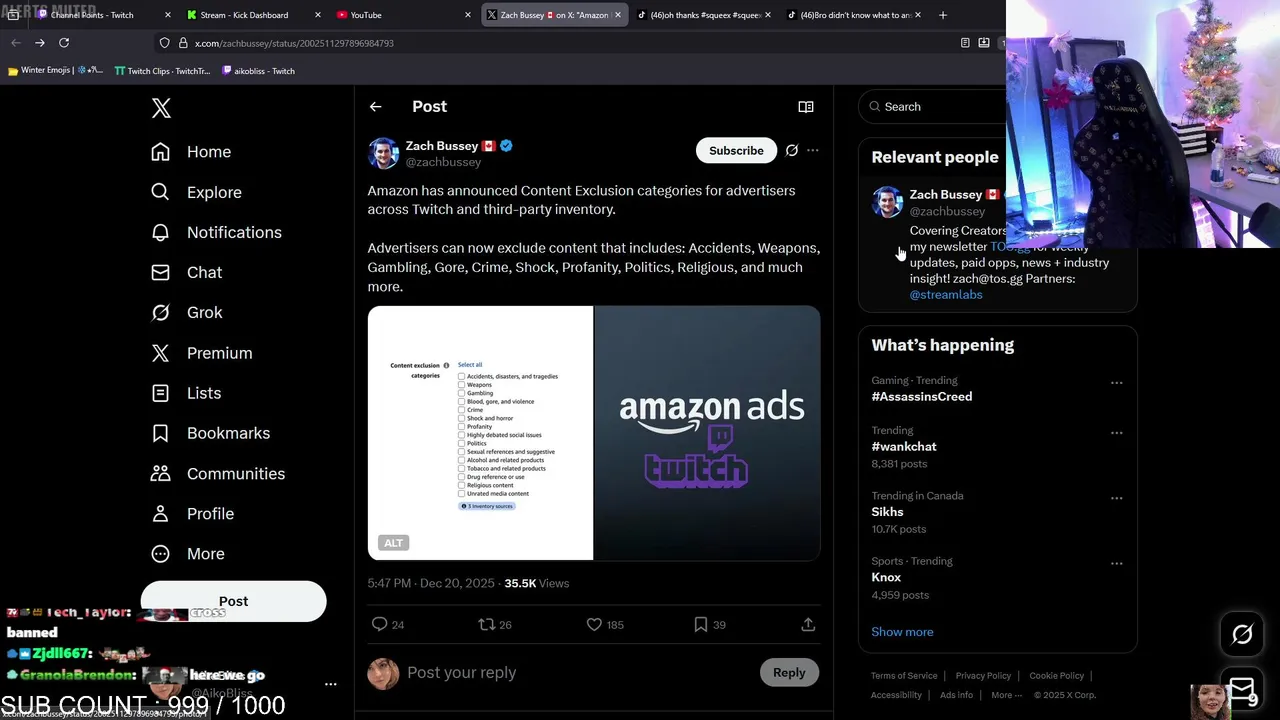Click the Post compose button
The height and width of the screenshot is (720, 1280).
(233, 601)
